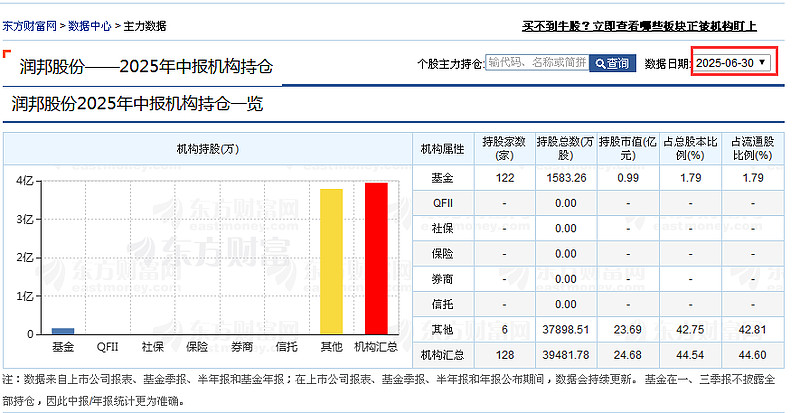Click the value 42.81 in 其他 row
The width and height of the screenshot is (800, 413).
click(753, 330)
